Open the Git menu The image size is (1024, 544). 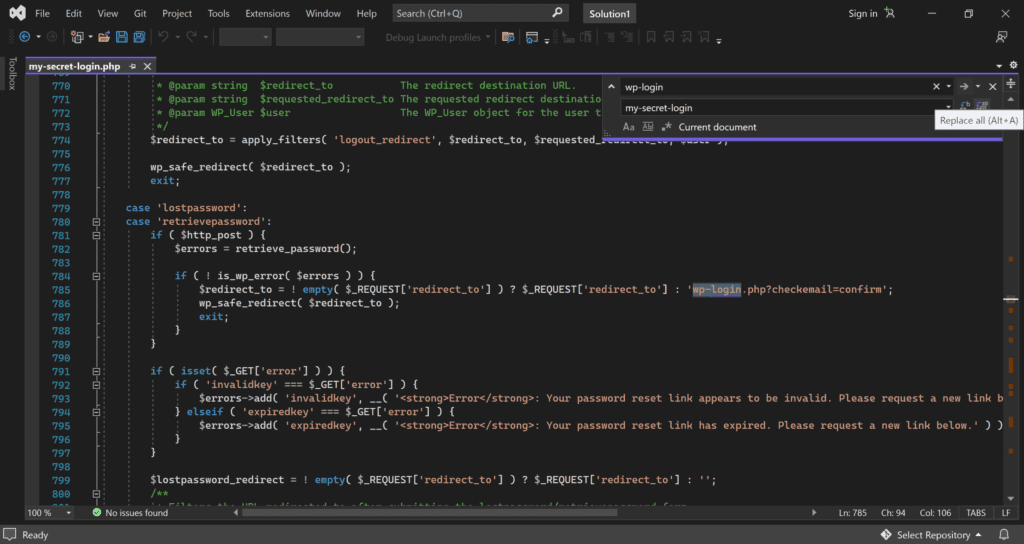coord(140,13)
